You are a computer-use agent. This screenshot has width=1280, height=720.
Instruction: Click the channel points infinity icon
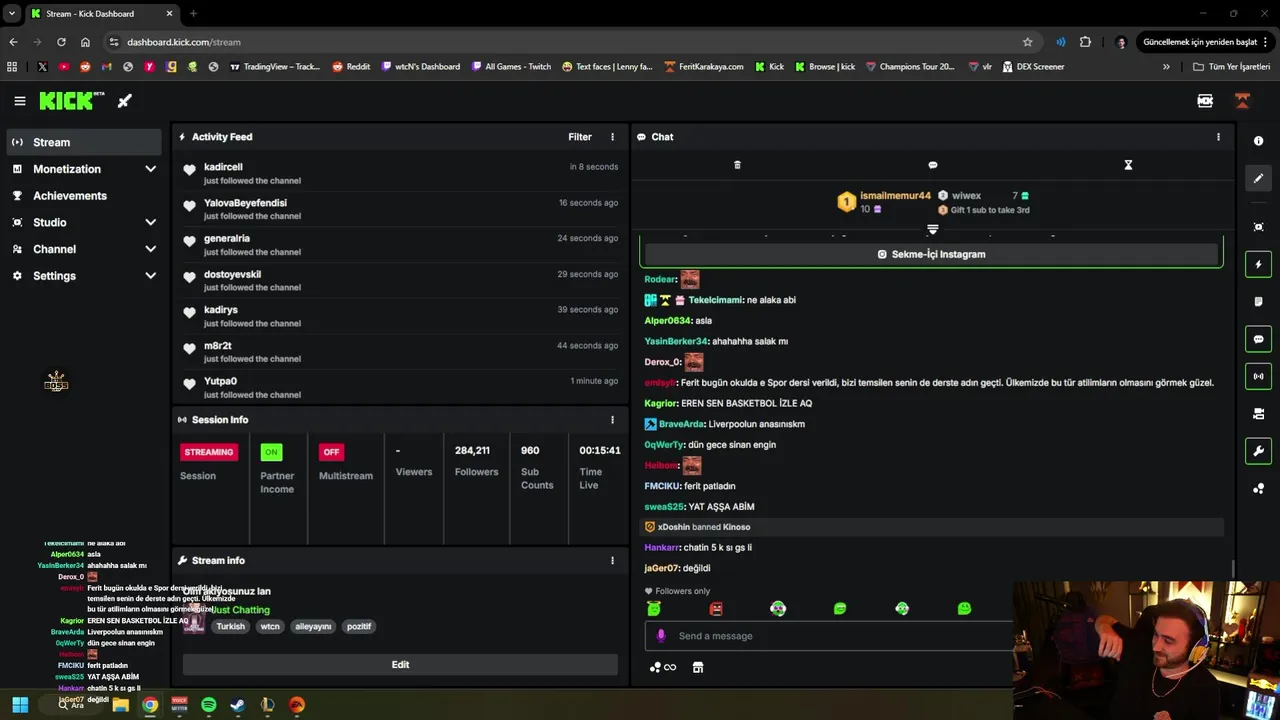coord(662,667)
